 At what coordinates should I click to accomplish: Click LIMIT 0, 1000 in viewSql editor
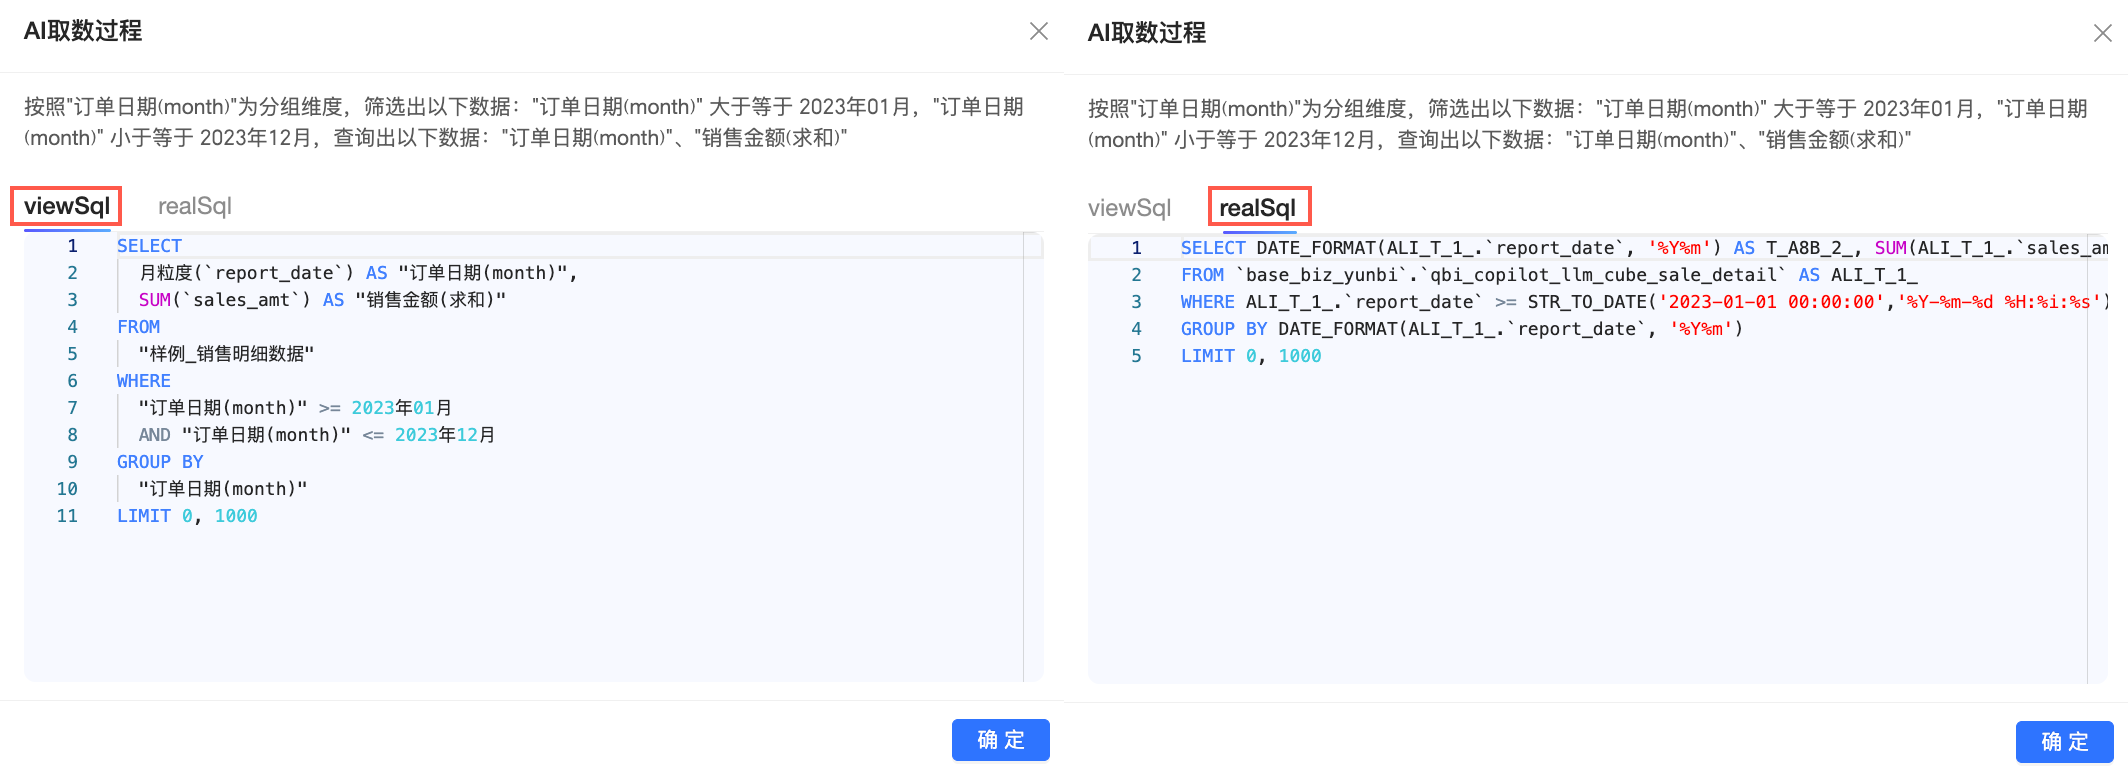coord(187,516)
